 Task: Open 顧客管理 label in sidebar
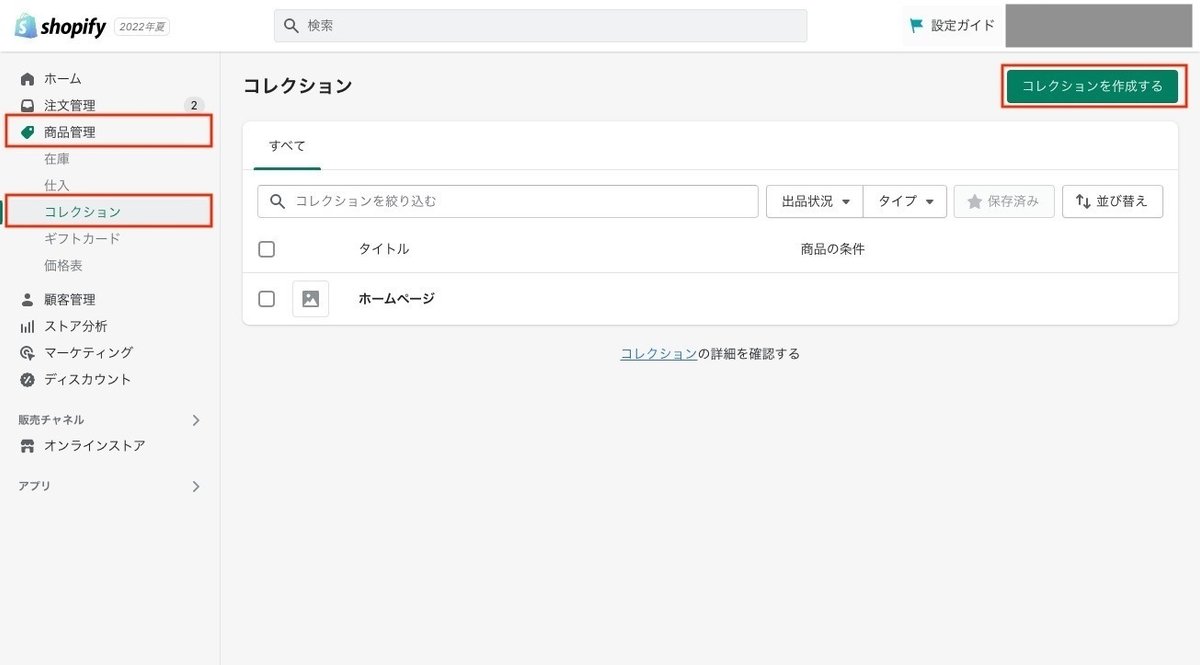pyautogui.click(x=70, y=299)
